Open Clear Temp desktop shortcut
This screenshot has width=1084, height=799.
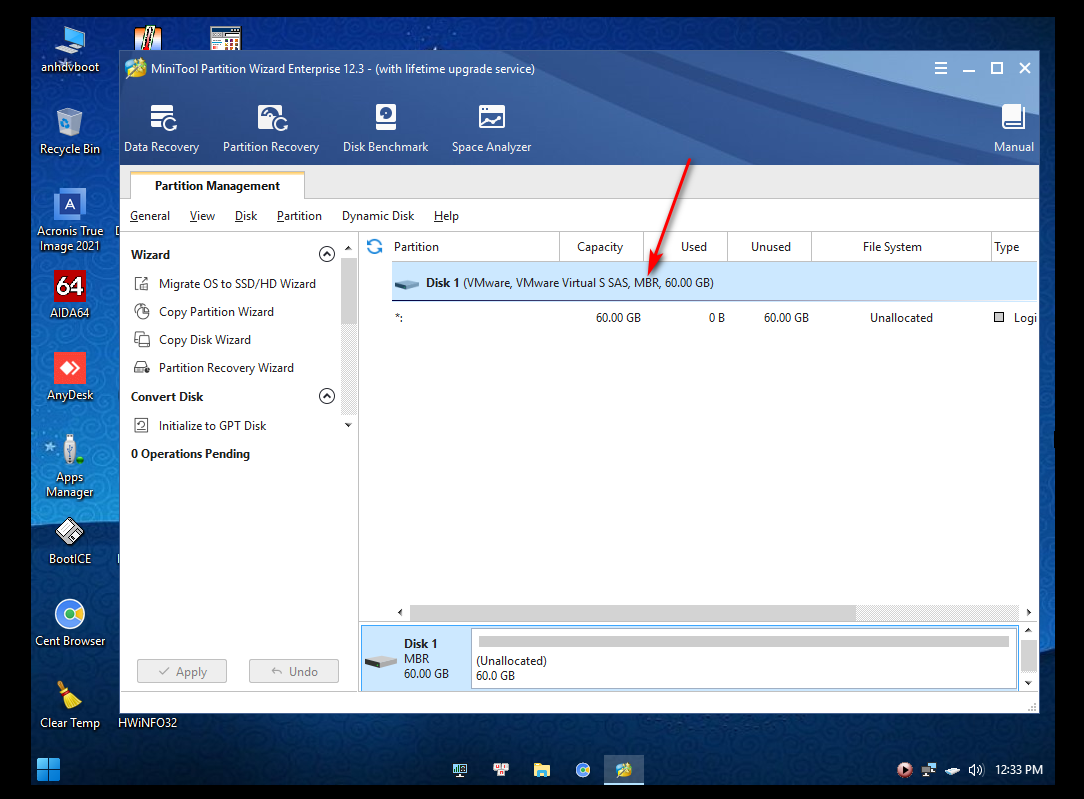[70, 705]
